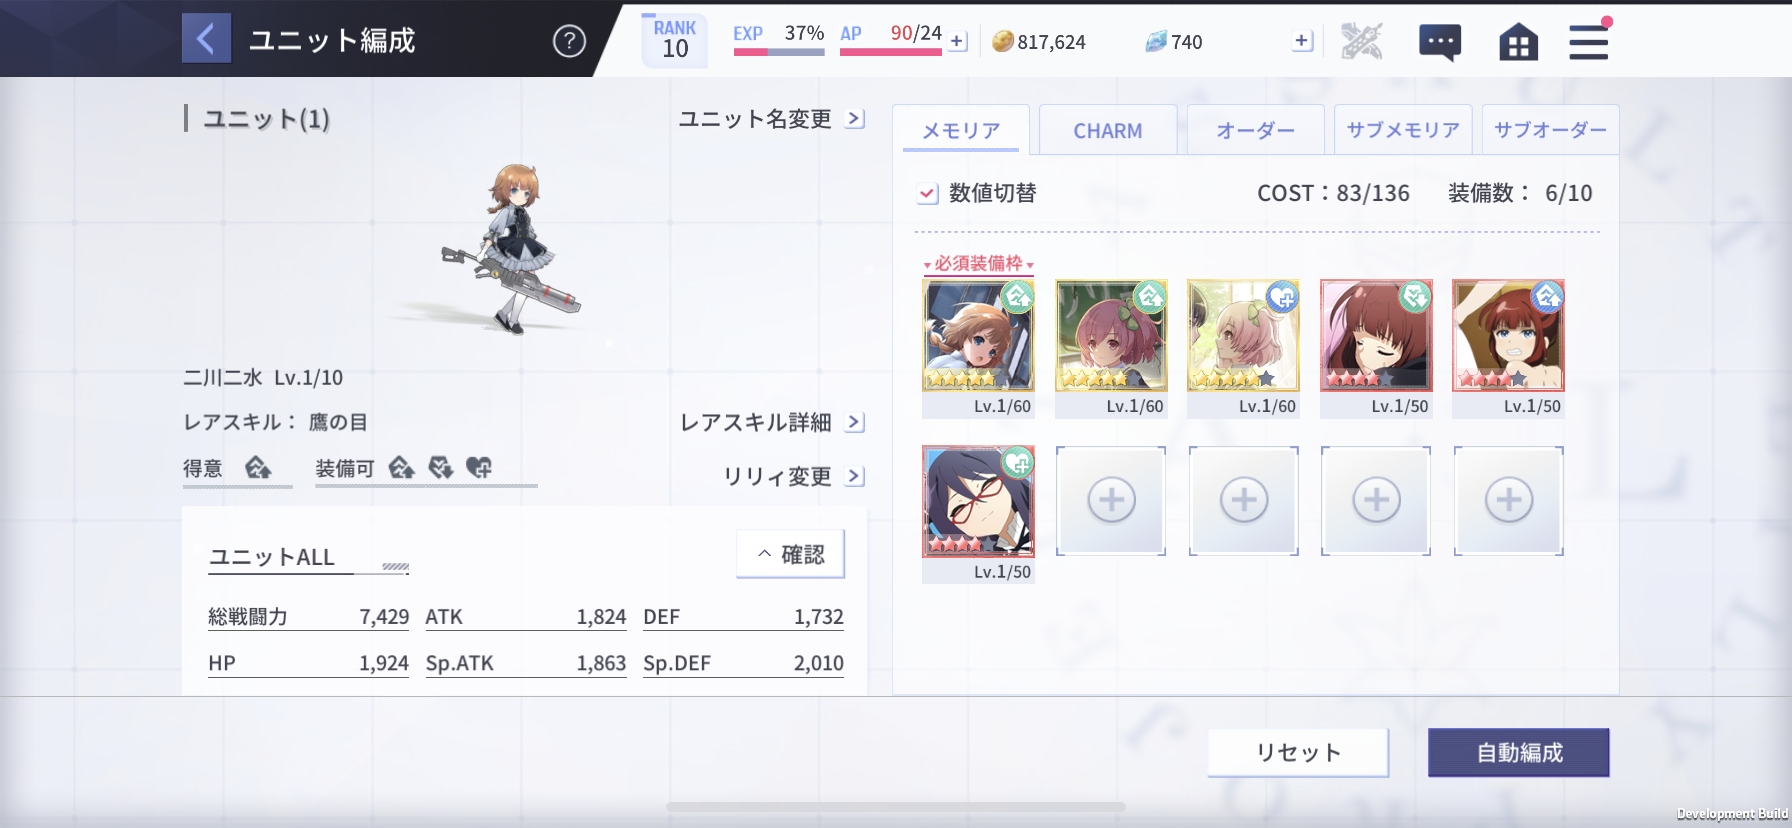The image size is (1792, 828).
Task: Tap the crossed swords battle icon
Action: [1361, 42]
